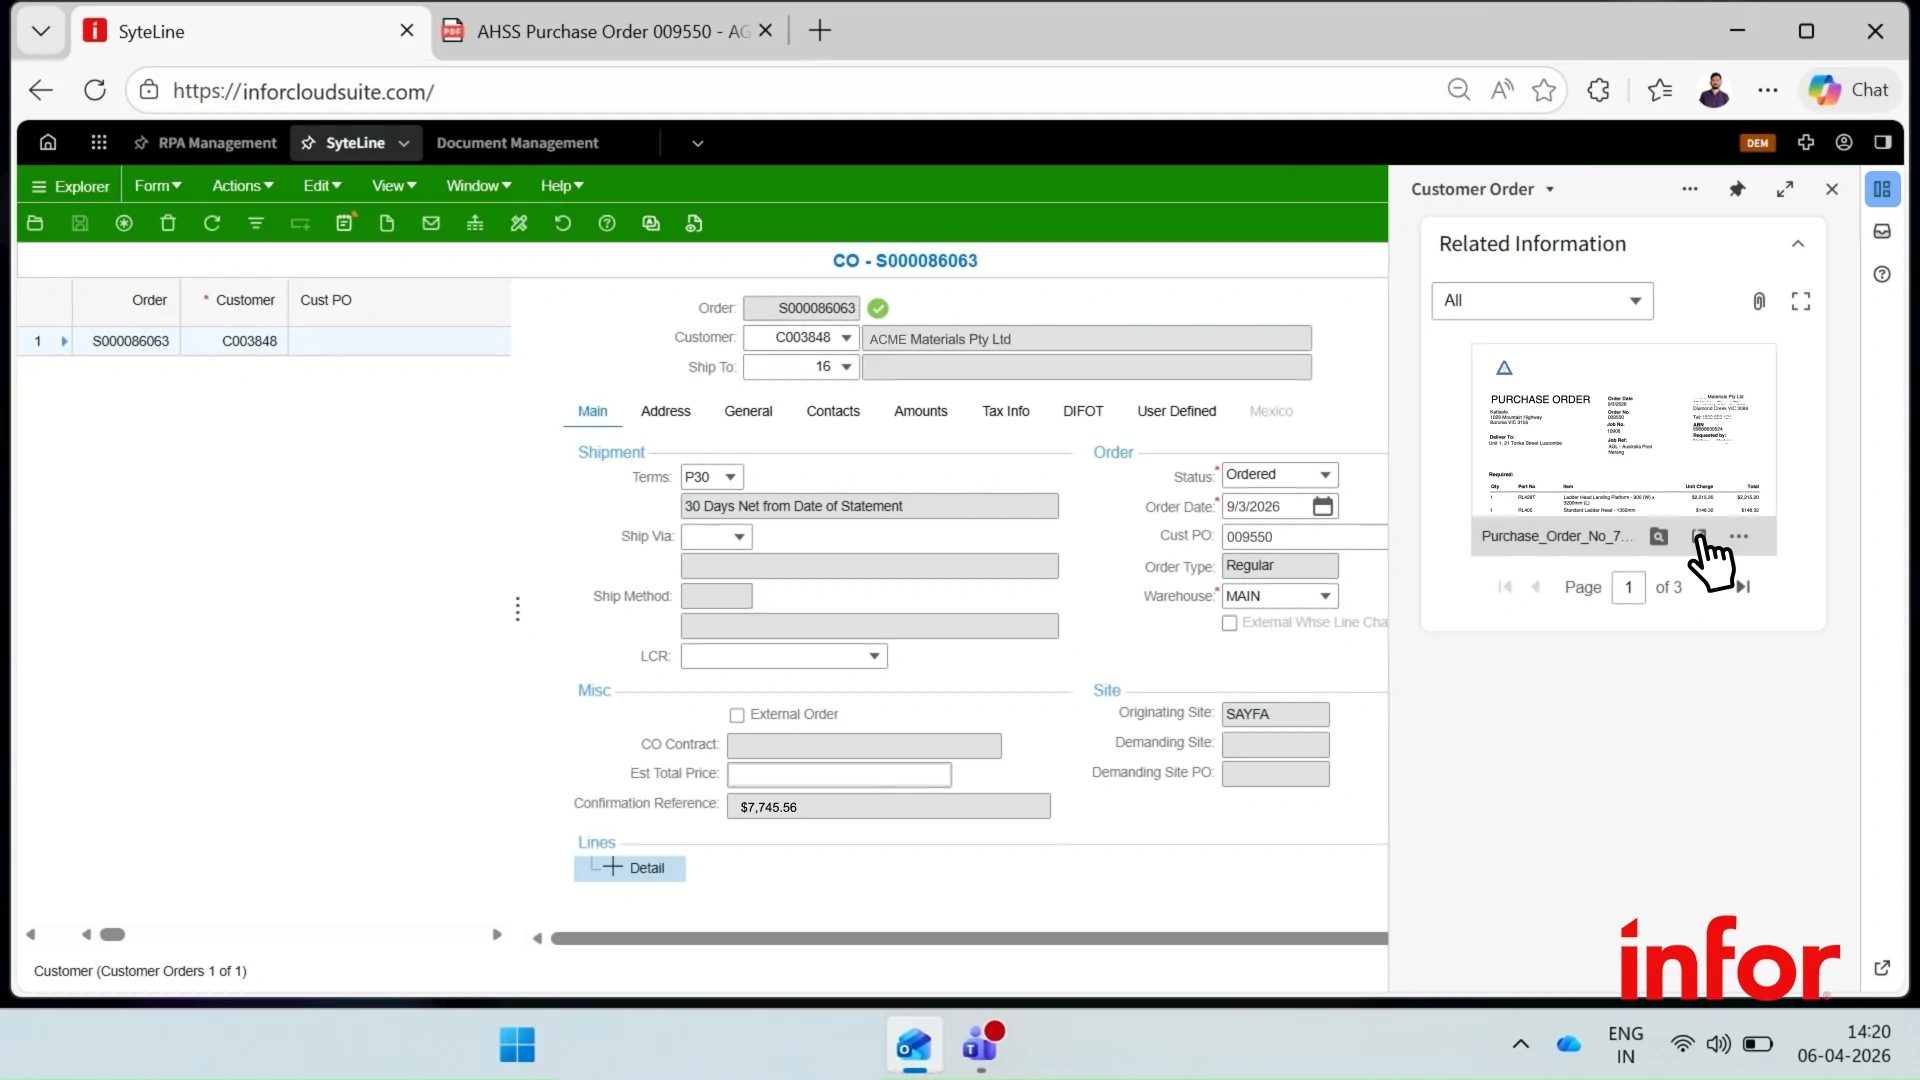This screenshot has height=1080, width=1920.
Task: Open the Warehouse MAIN dropdown
Action: [1325, 596]
